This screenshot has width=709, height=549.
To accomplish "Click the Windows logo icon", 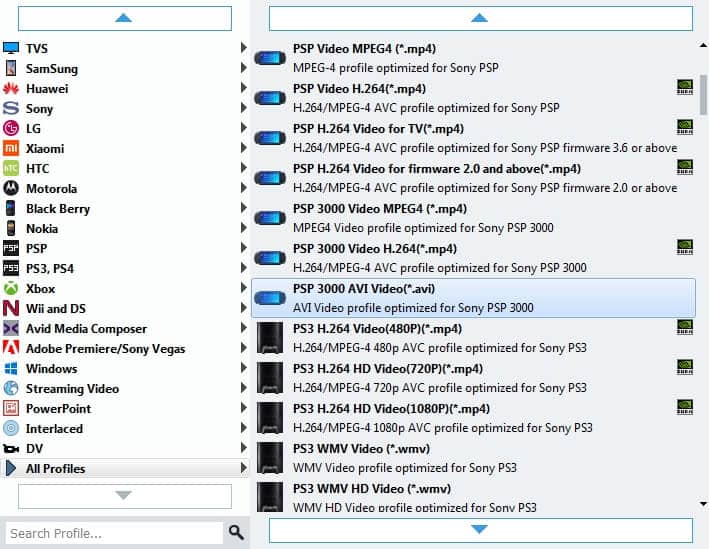I will 11,369.
